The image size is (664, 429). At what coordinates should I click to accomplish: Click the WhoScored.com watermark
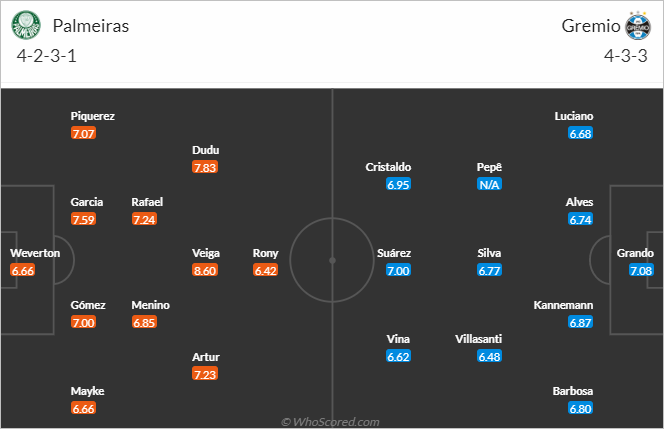pos(330,422)
